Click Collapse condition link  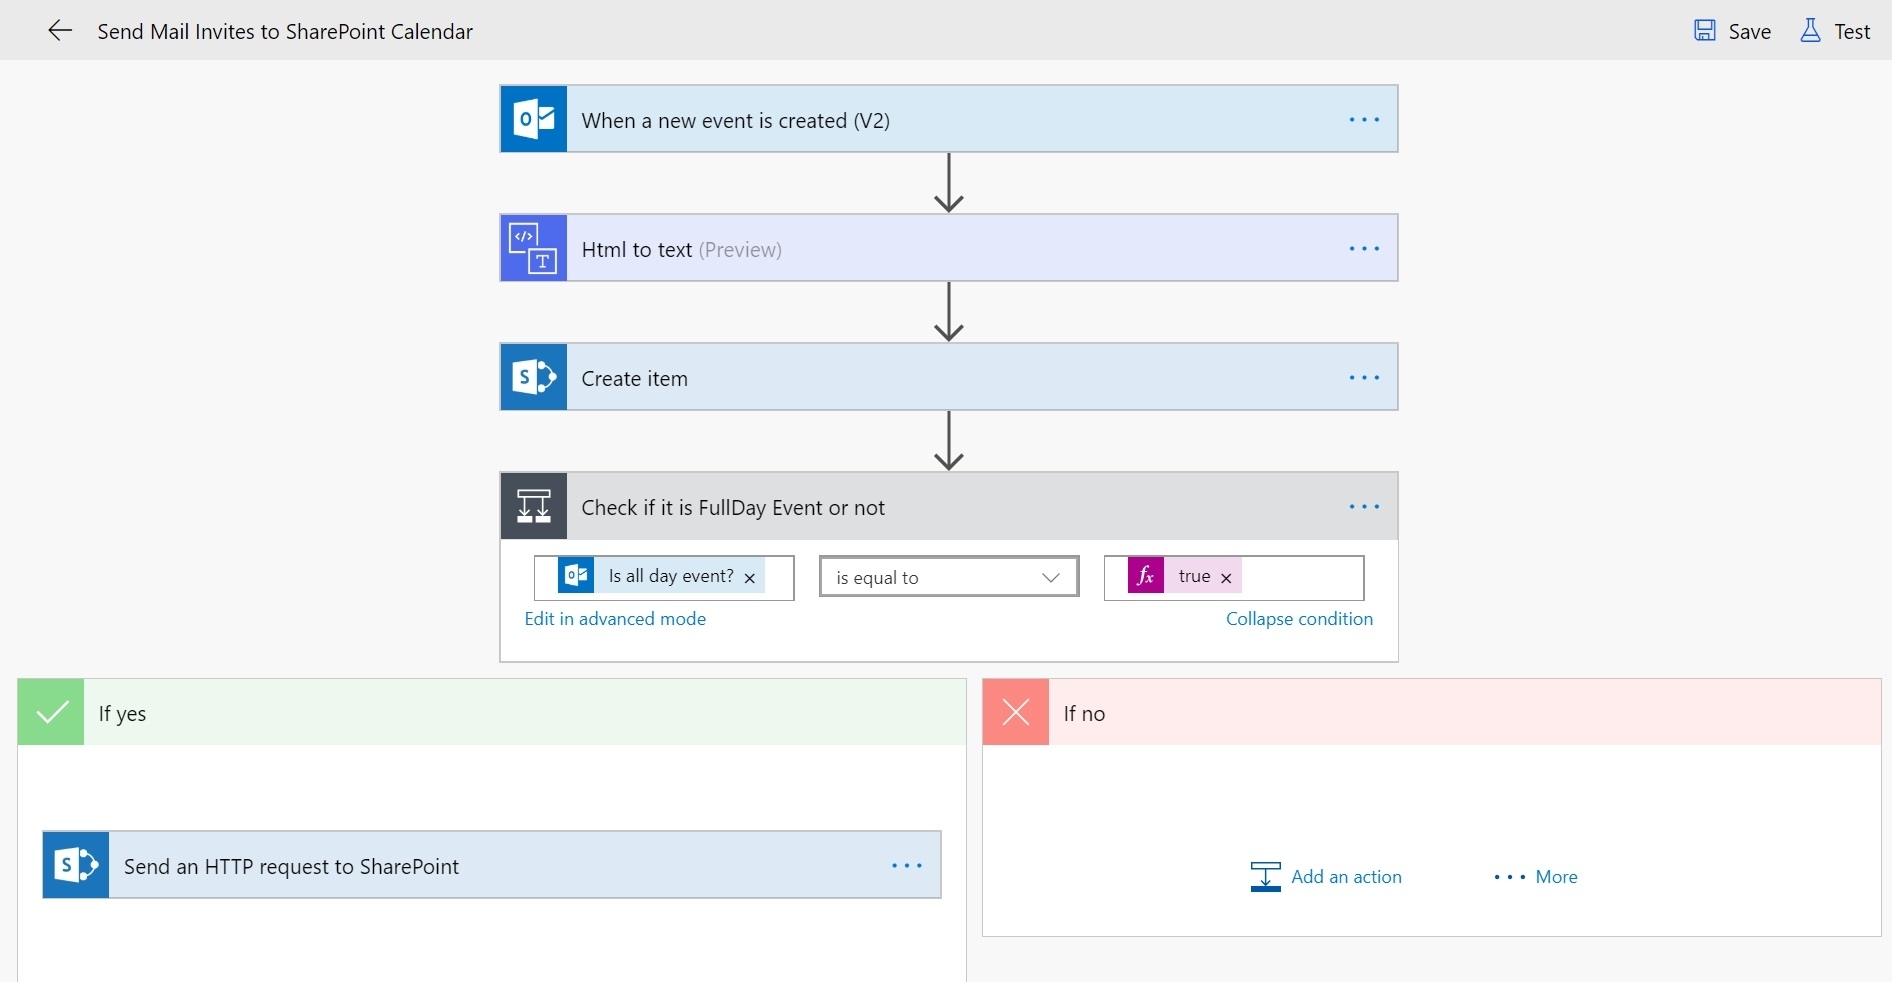point(1299,619)
